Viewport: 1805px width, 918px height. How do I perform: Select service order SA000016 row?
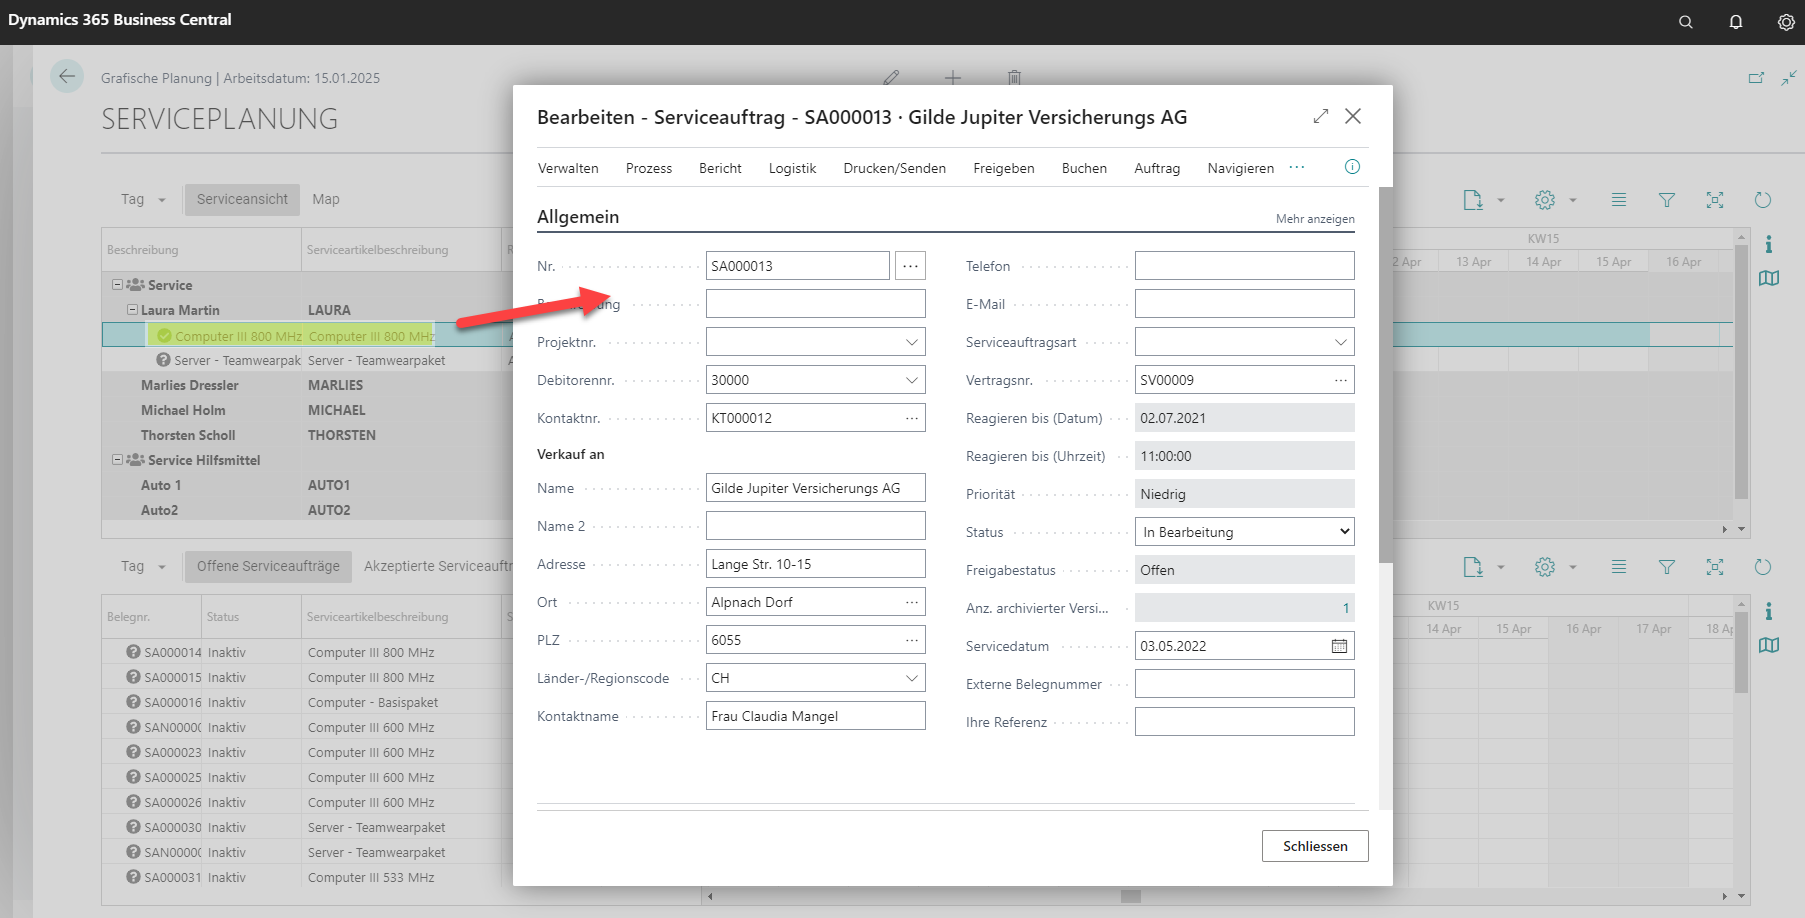coord(307,702)
